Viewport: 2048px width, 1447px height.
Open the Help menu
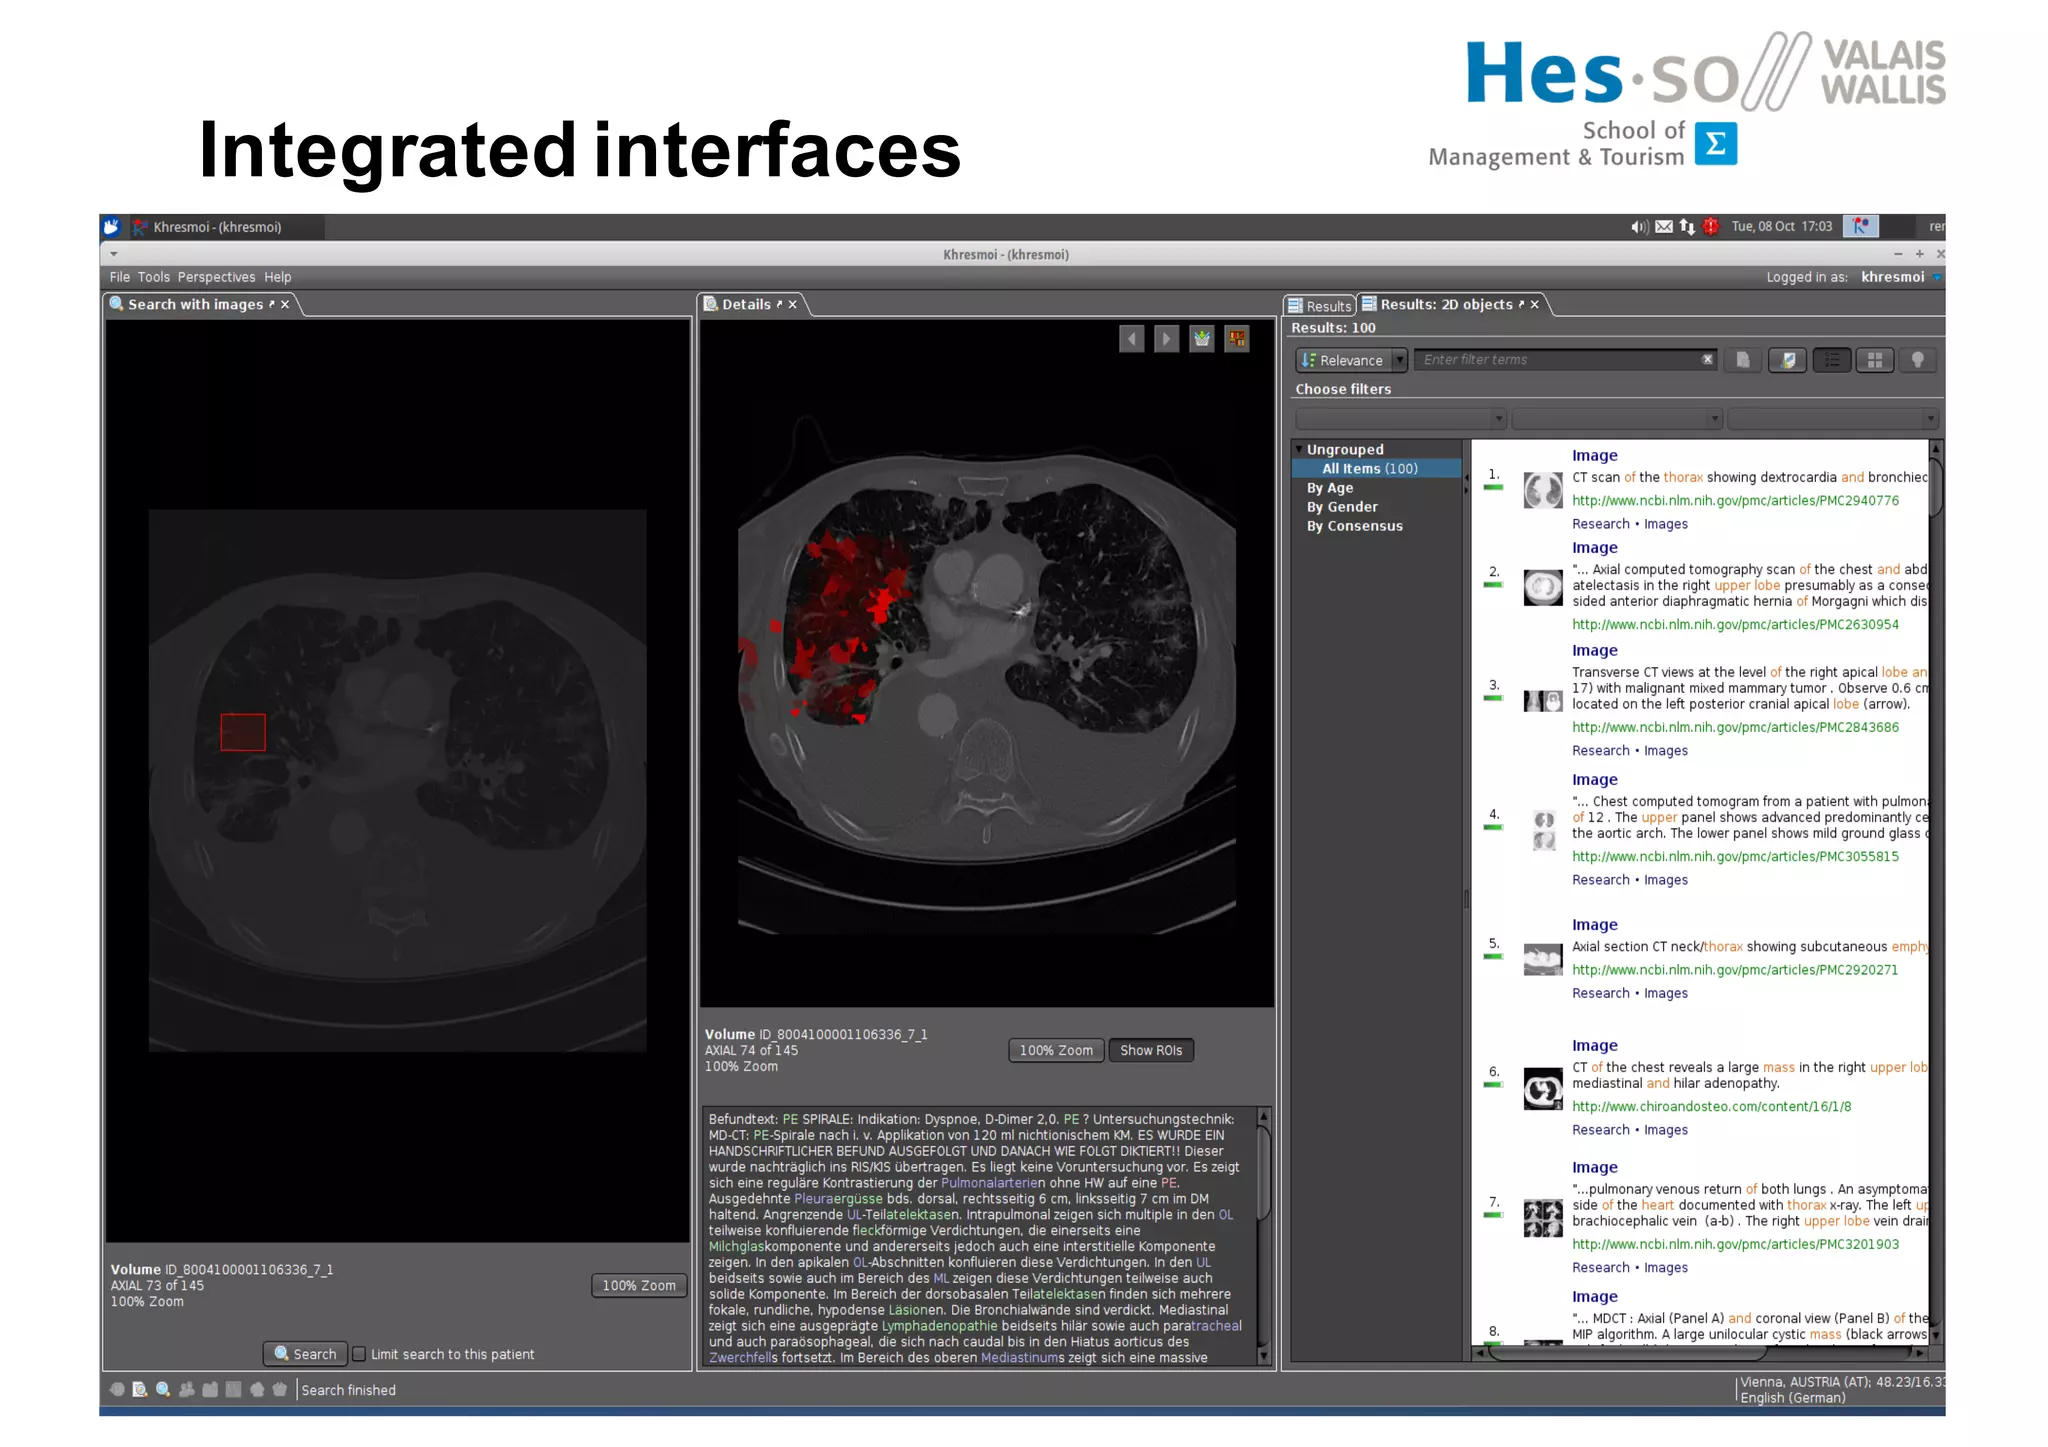[x=277, y=277]
